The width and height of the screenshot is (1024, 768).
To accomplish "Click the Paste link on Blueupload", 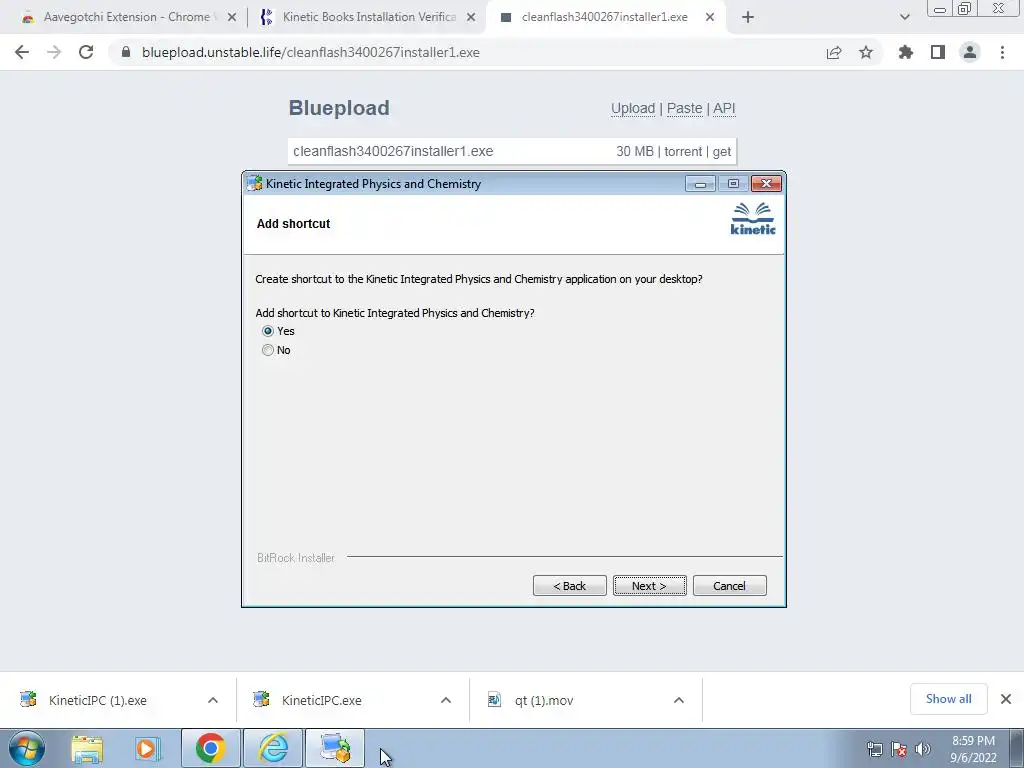I will point(684,108).
